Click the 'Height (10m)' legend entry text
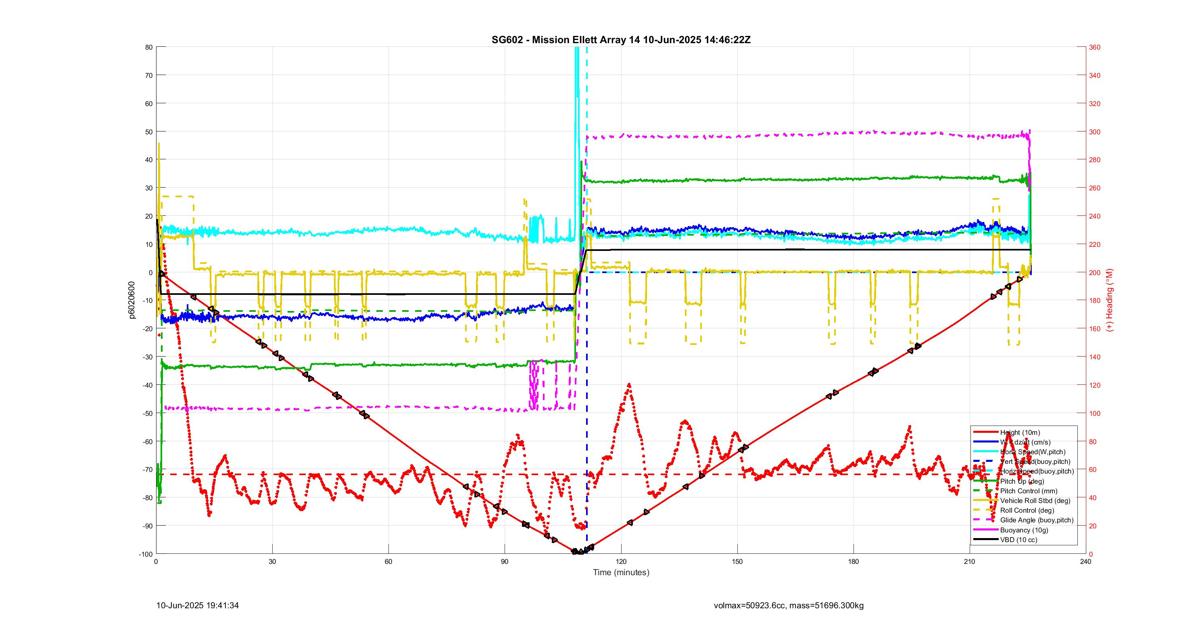The width and height of the screenshot is (1200, 622). coord(1022,431)
